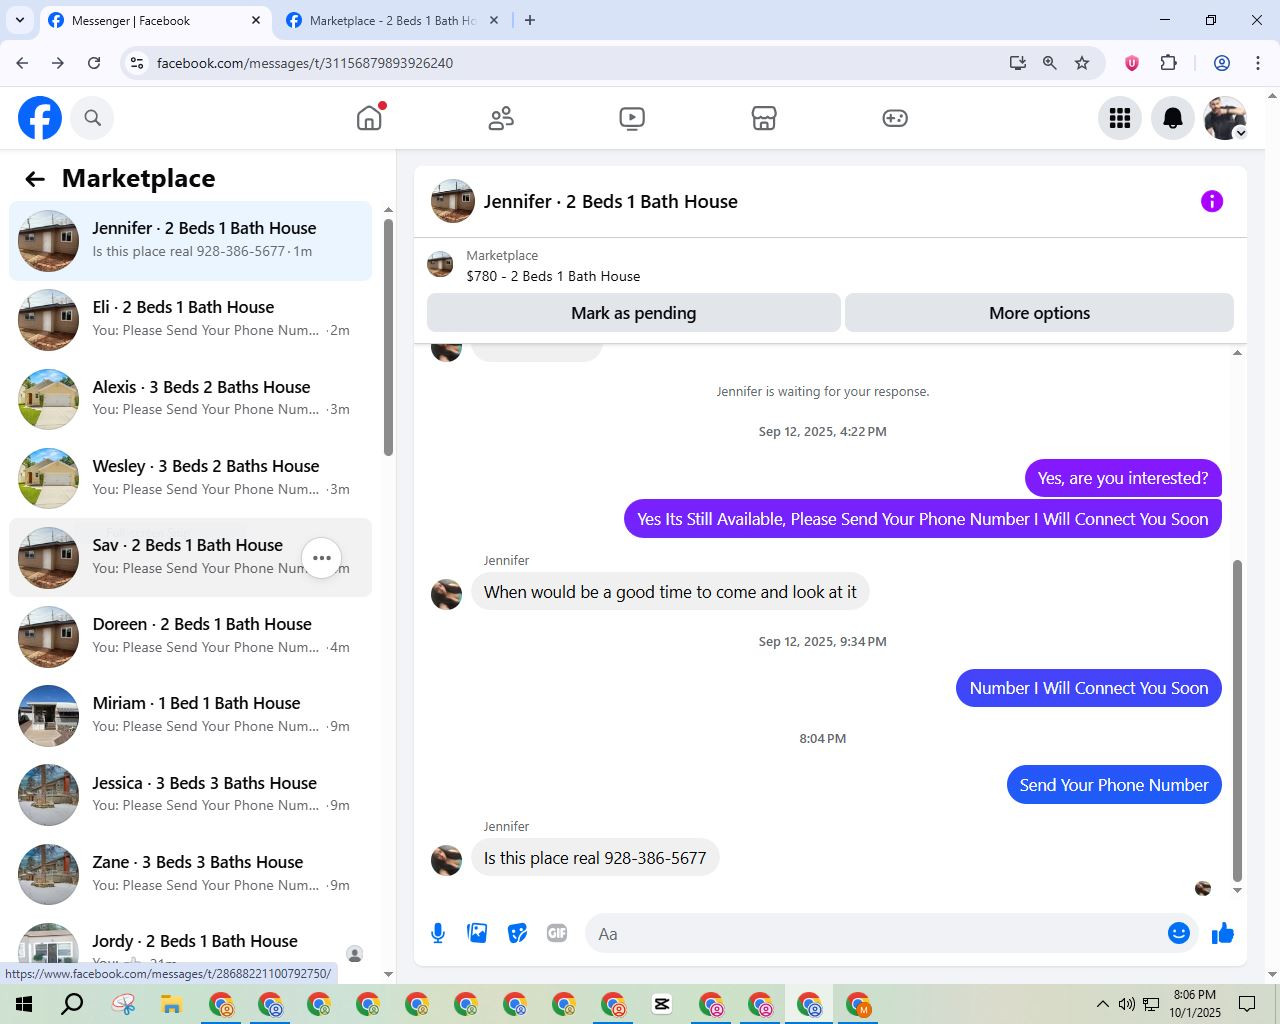1280x1024 pixels.
Task: Select Eli 2 Beds 1 Bath conversation
Action: (190, 320)
